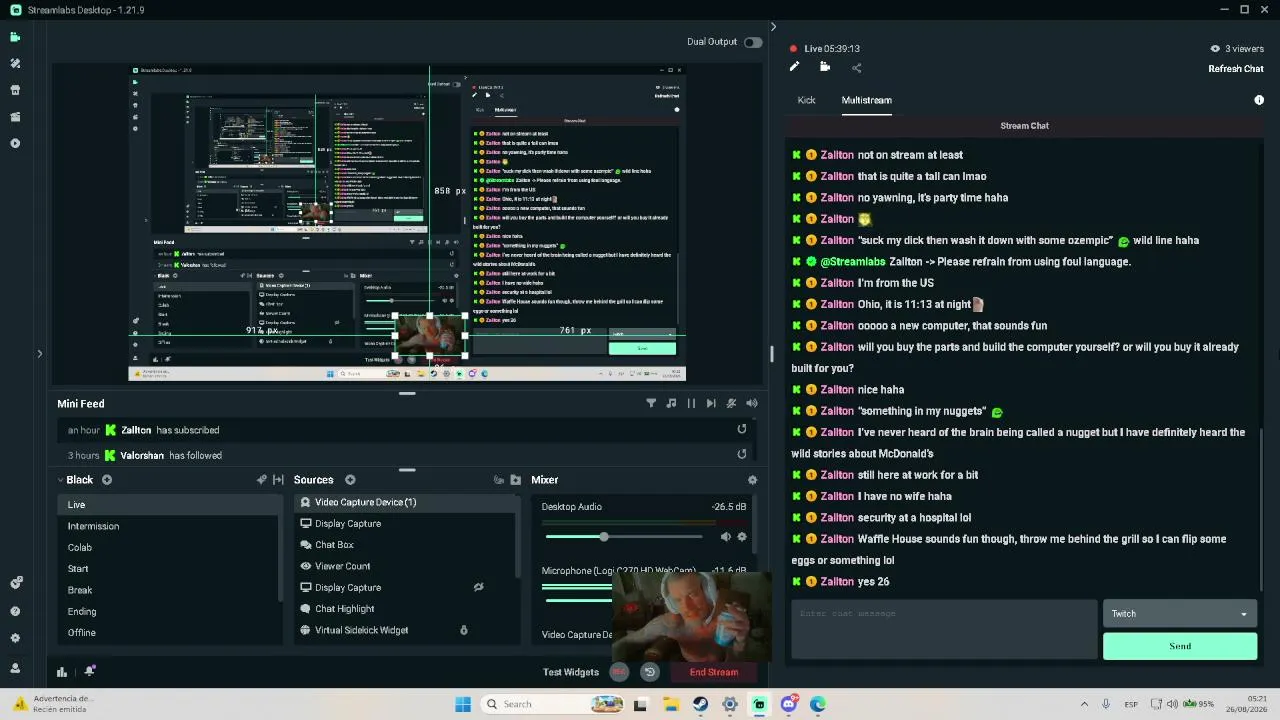Start the Replay Buffer round button
This screenshot has width=1280, height=720.
650,672
